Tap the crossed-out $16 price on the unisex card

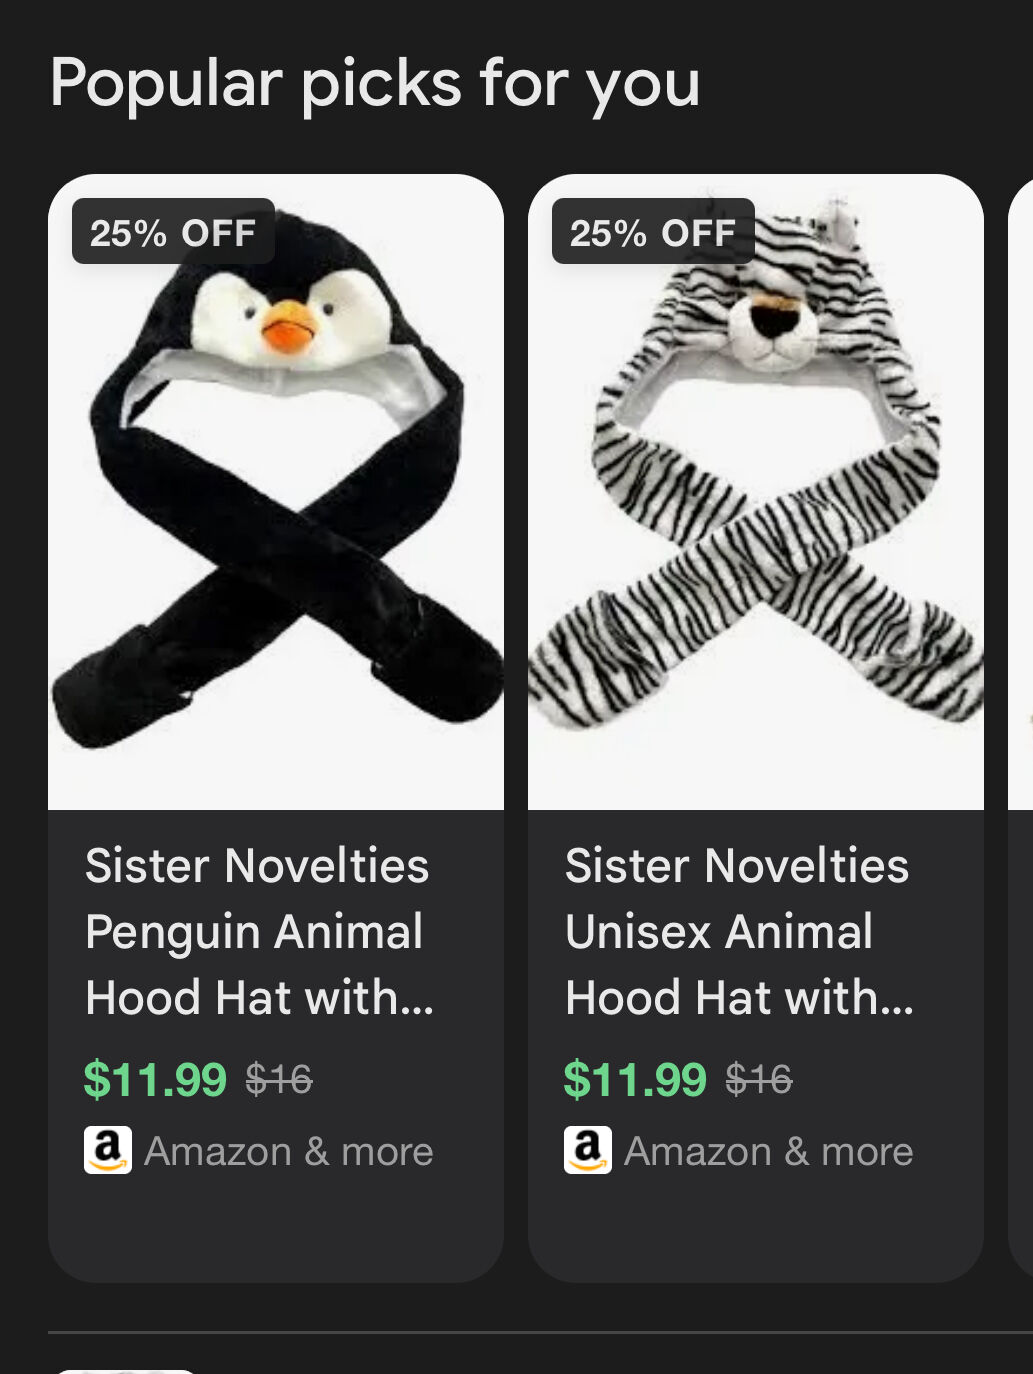[x=759, y=1079]
